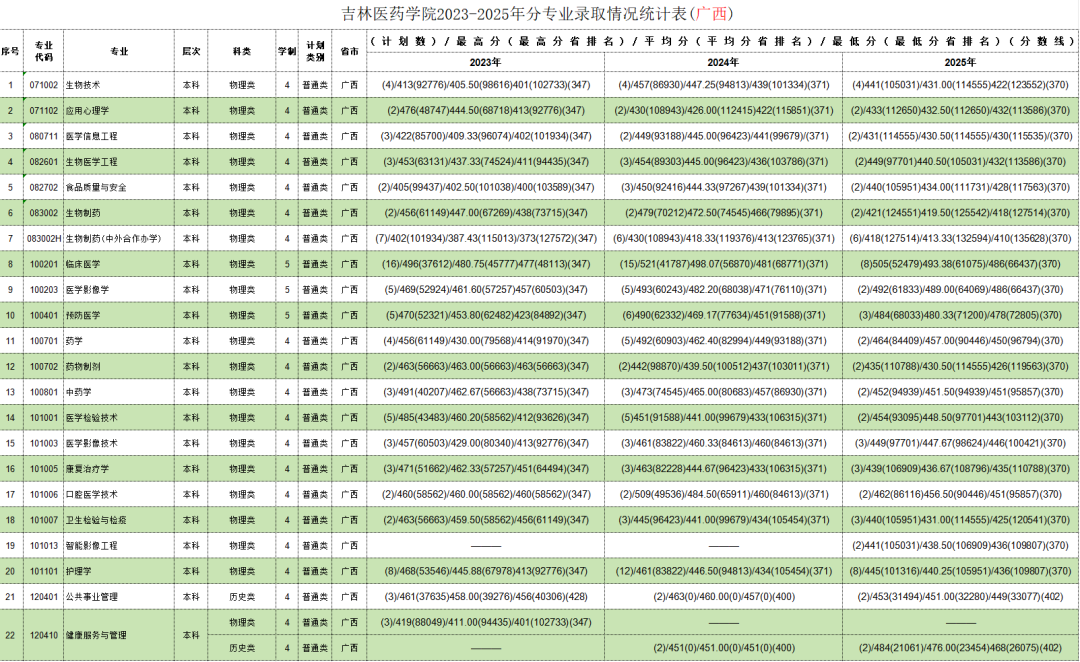Screen dimensions: 1080x662
Task: Click the 学制 column header
Action: click(x=287, y=51)
